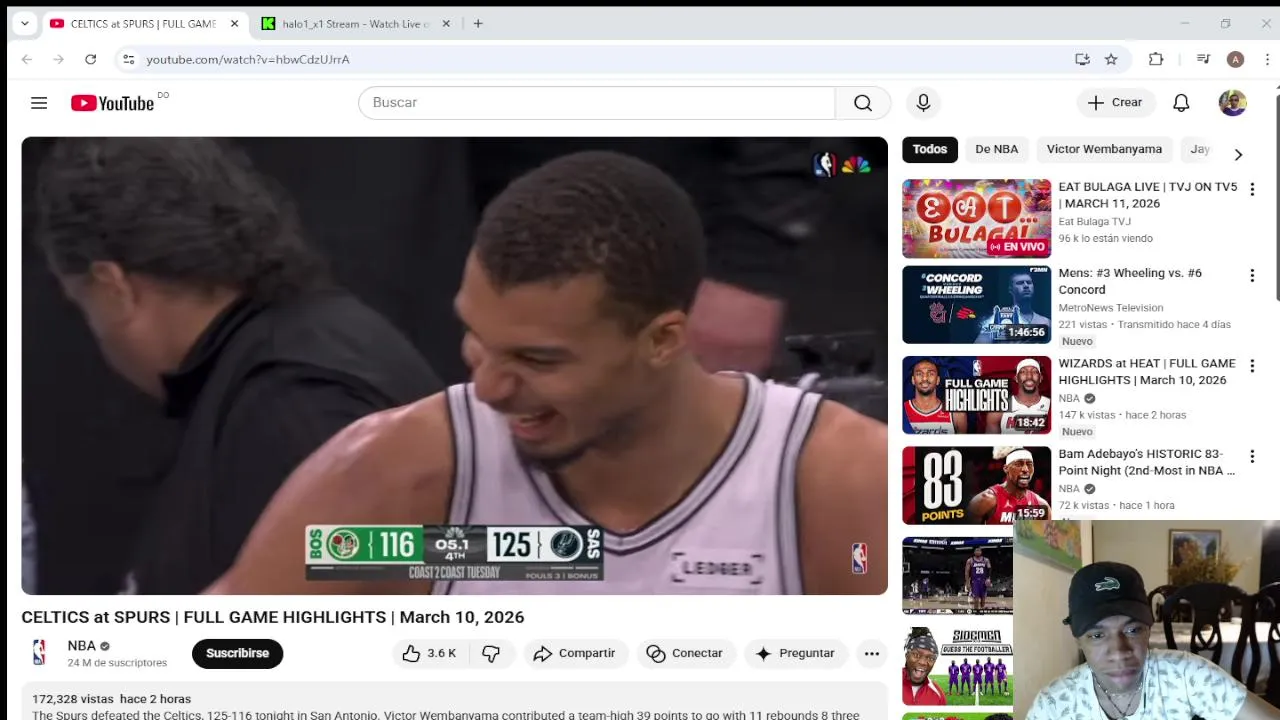The image size is (1280, 720).
Task: Go to the YouTube home logo
Action: coord(112,103)
